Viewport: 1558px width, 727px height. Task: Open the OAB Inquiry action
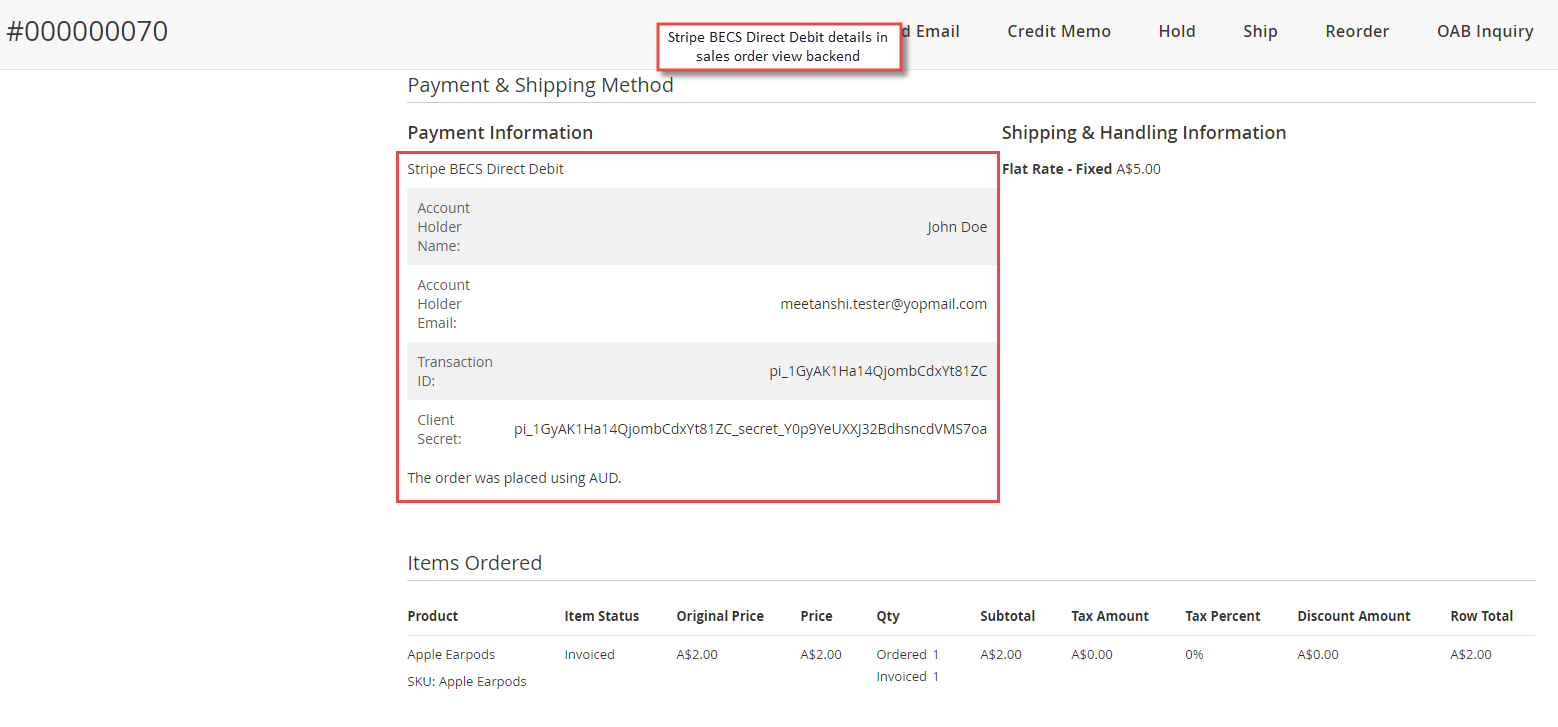coord(1484,31)
